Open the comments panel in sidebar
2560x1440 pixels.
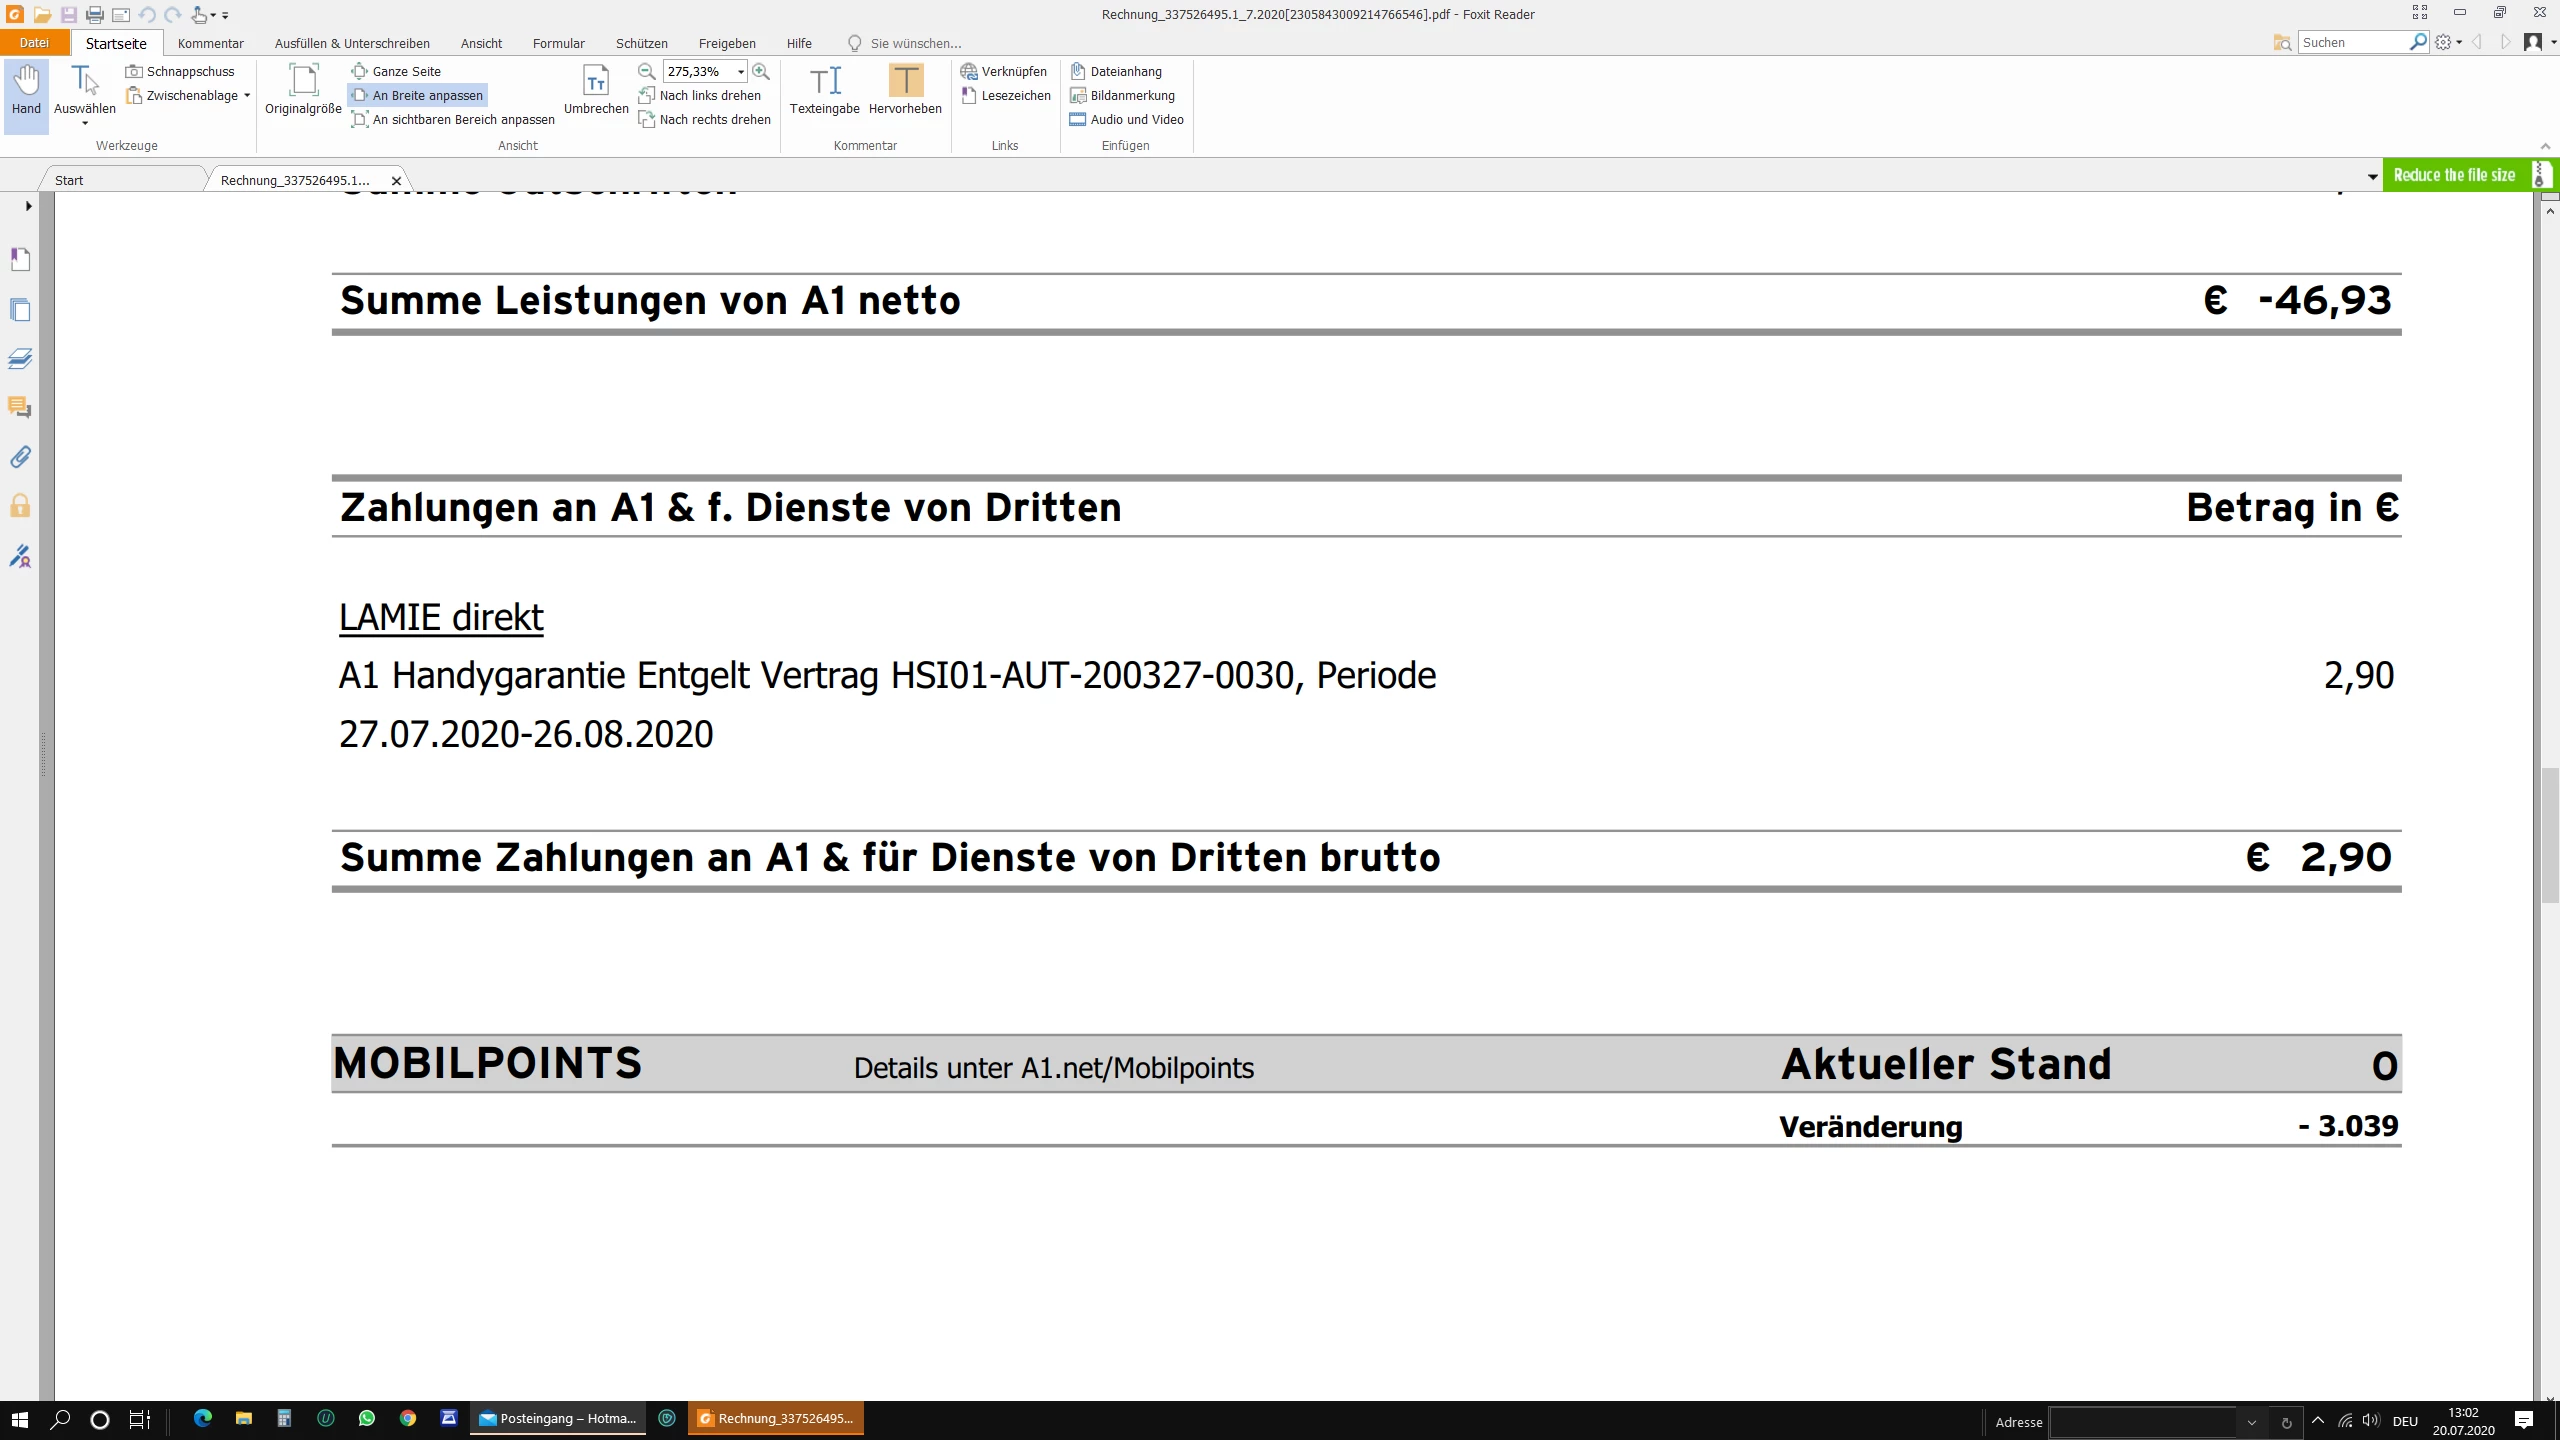[20, 407]
